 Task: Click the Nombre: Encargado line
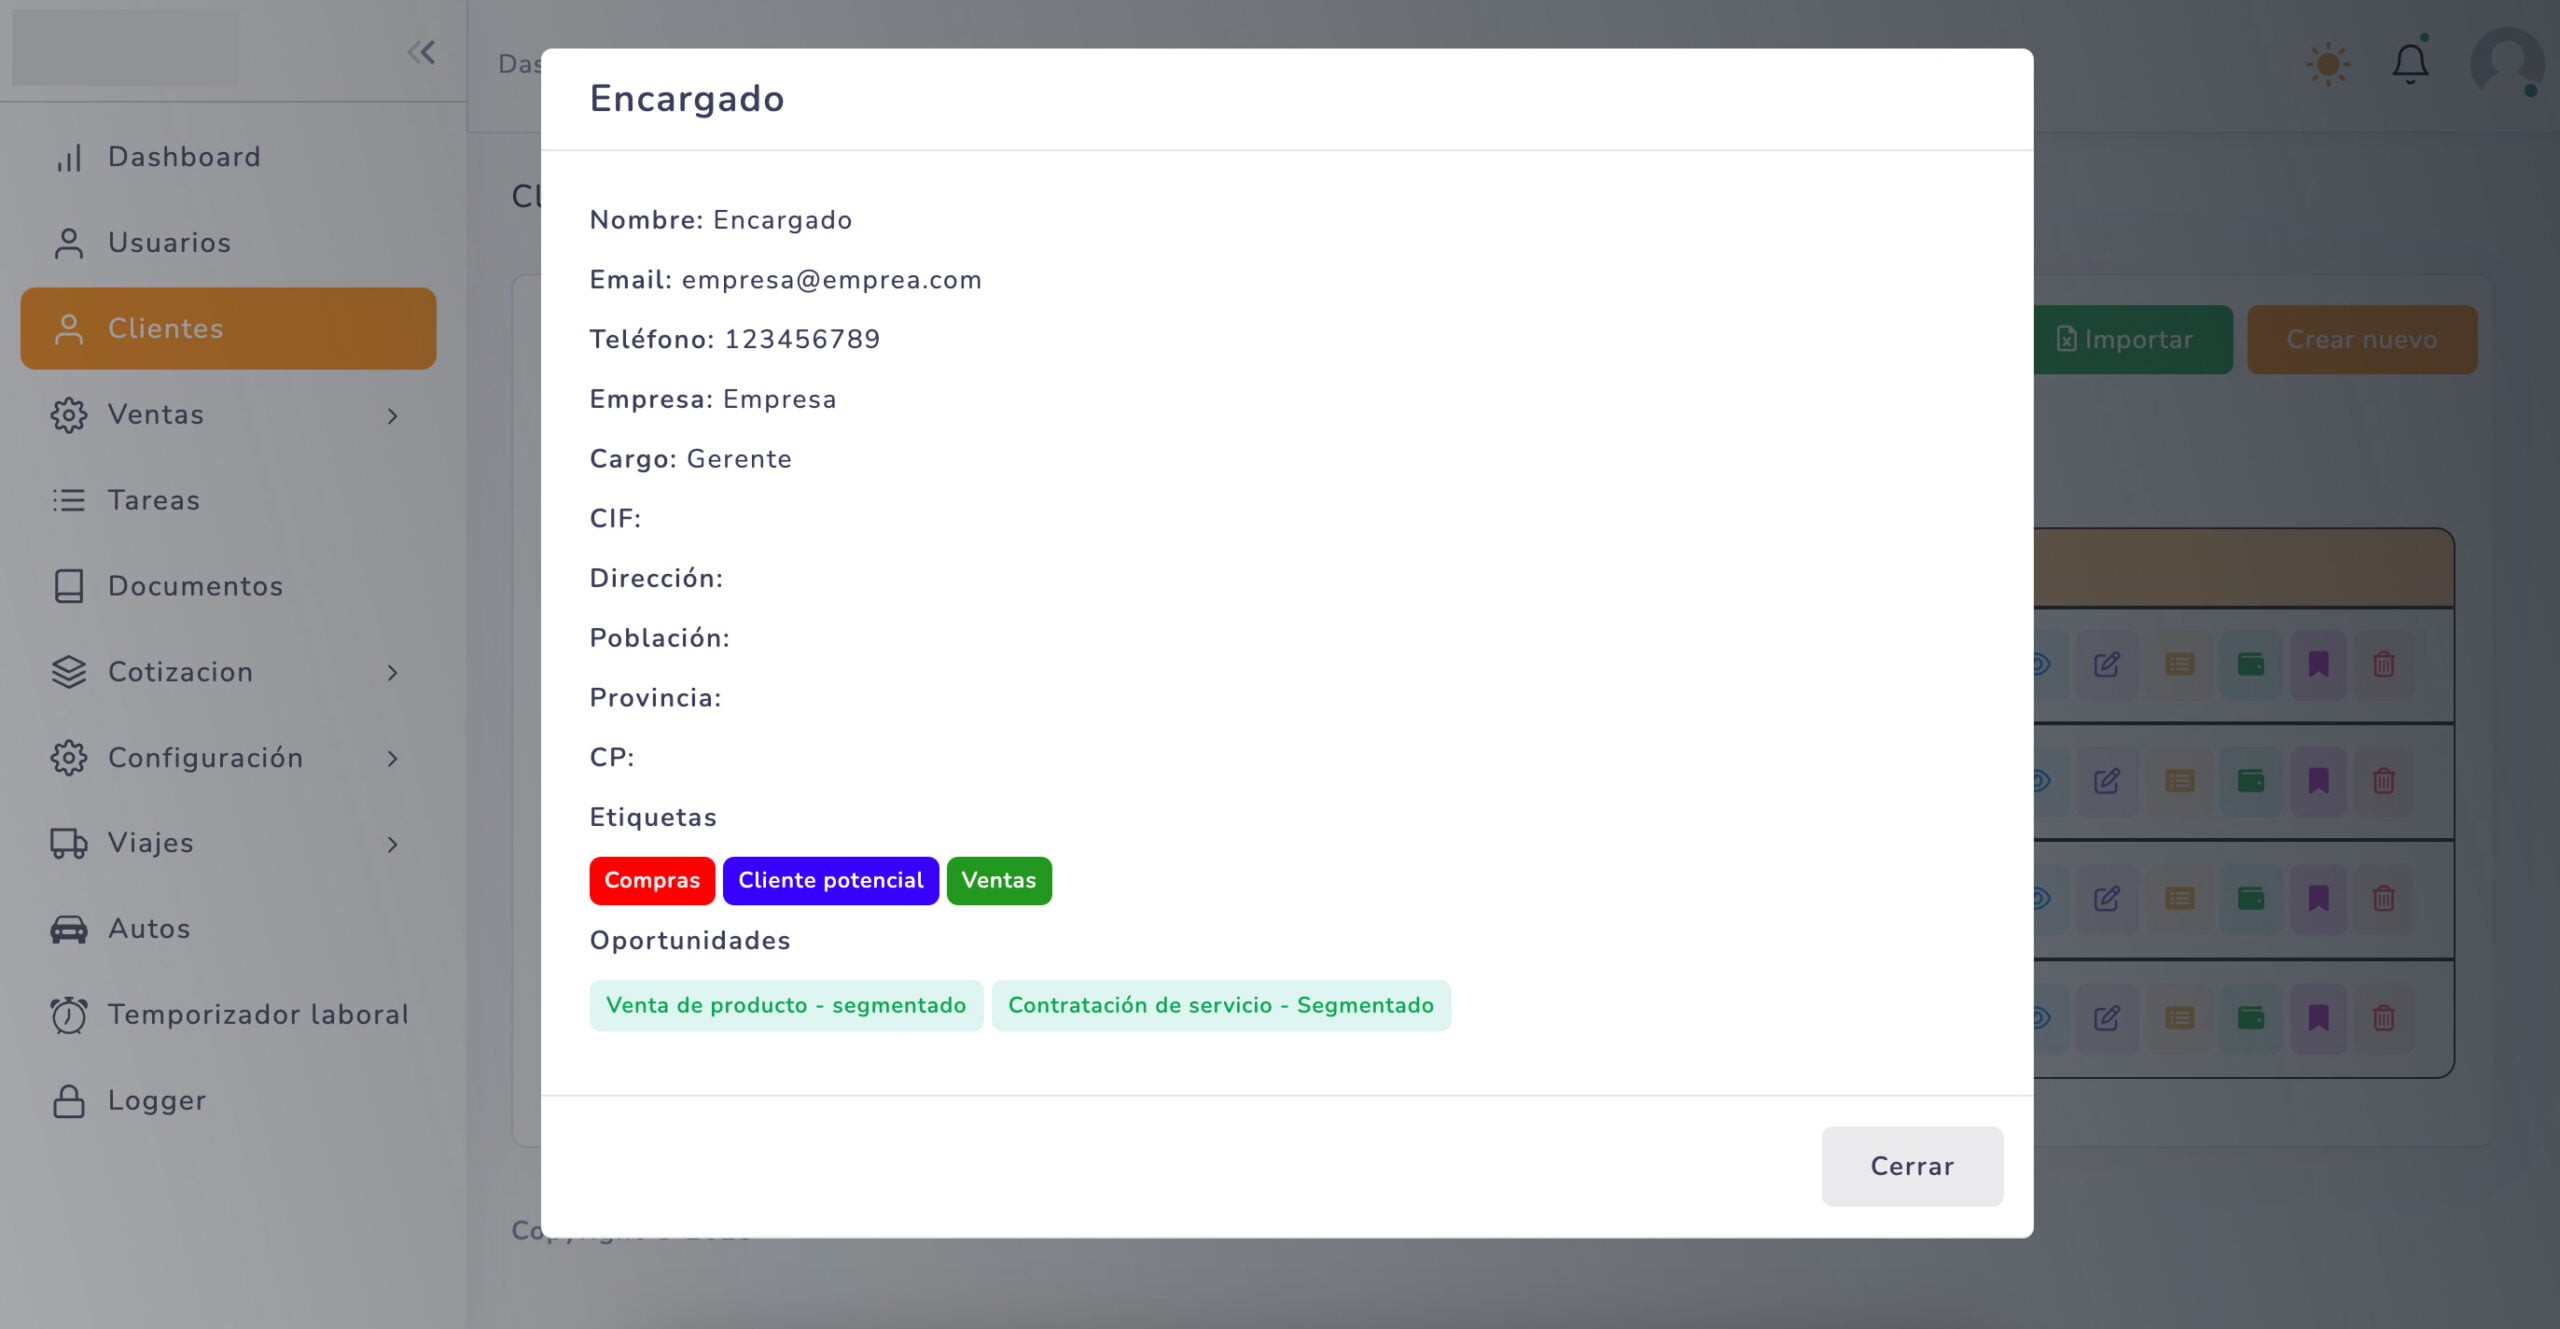[x=721, y=220]
